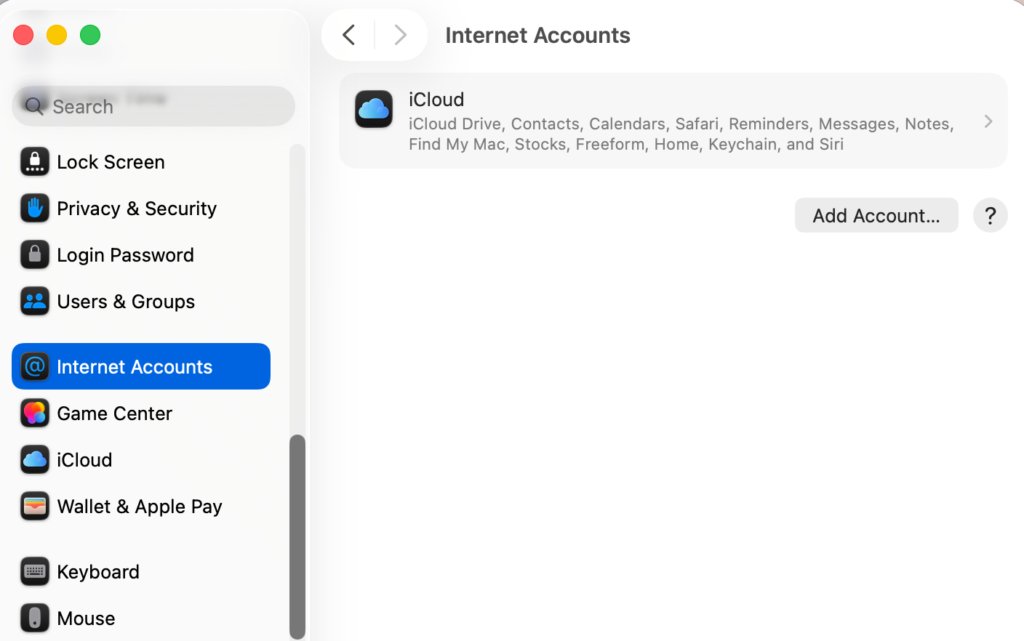The height and width of the screenshot is (641, 1024).
Task: Select the Users & Groups icon
Action: point(34,301)
